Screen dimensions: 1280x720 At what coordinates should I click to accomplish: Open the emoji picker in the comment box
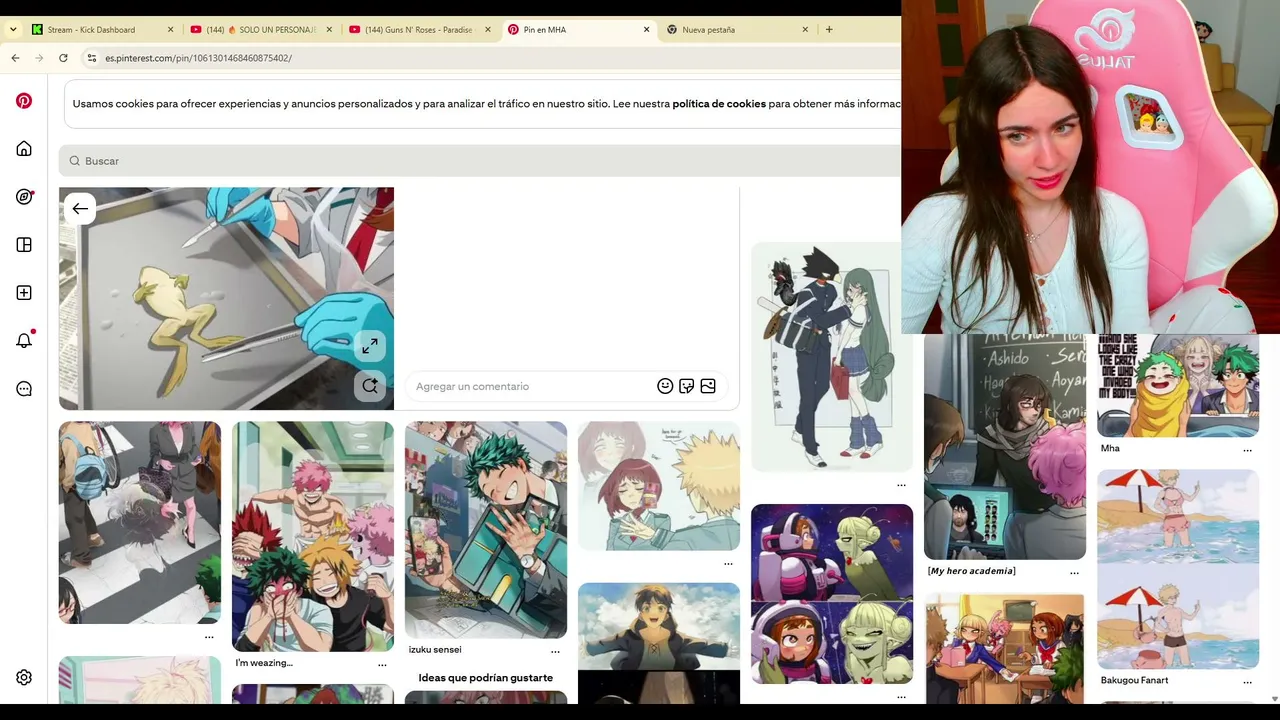pos(665,386)
